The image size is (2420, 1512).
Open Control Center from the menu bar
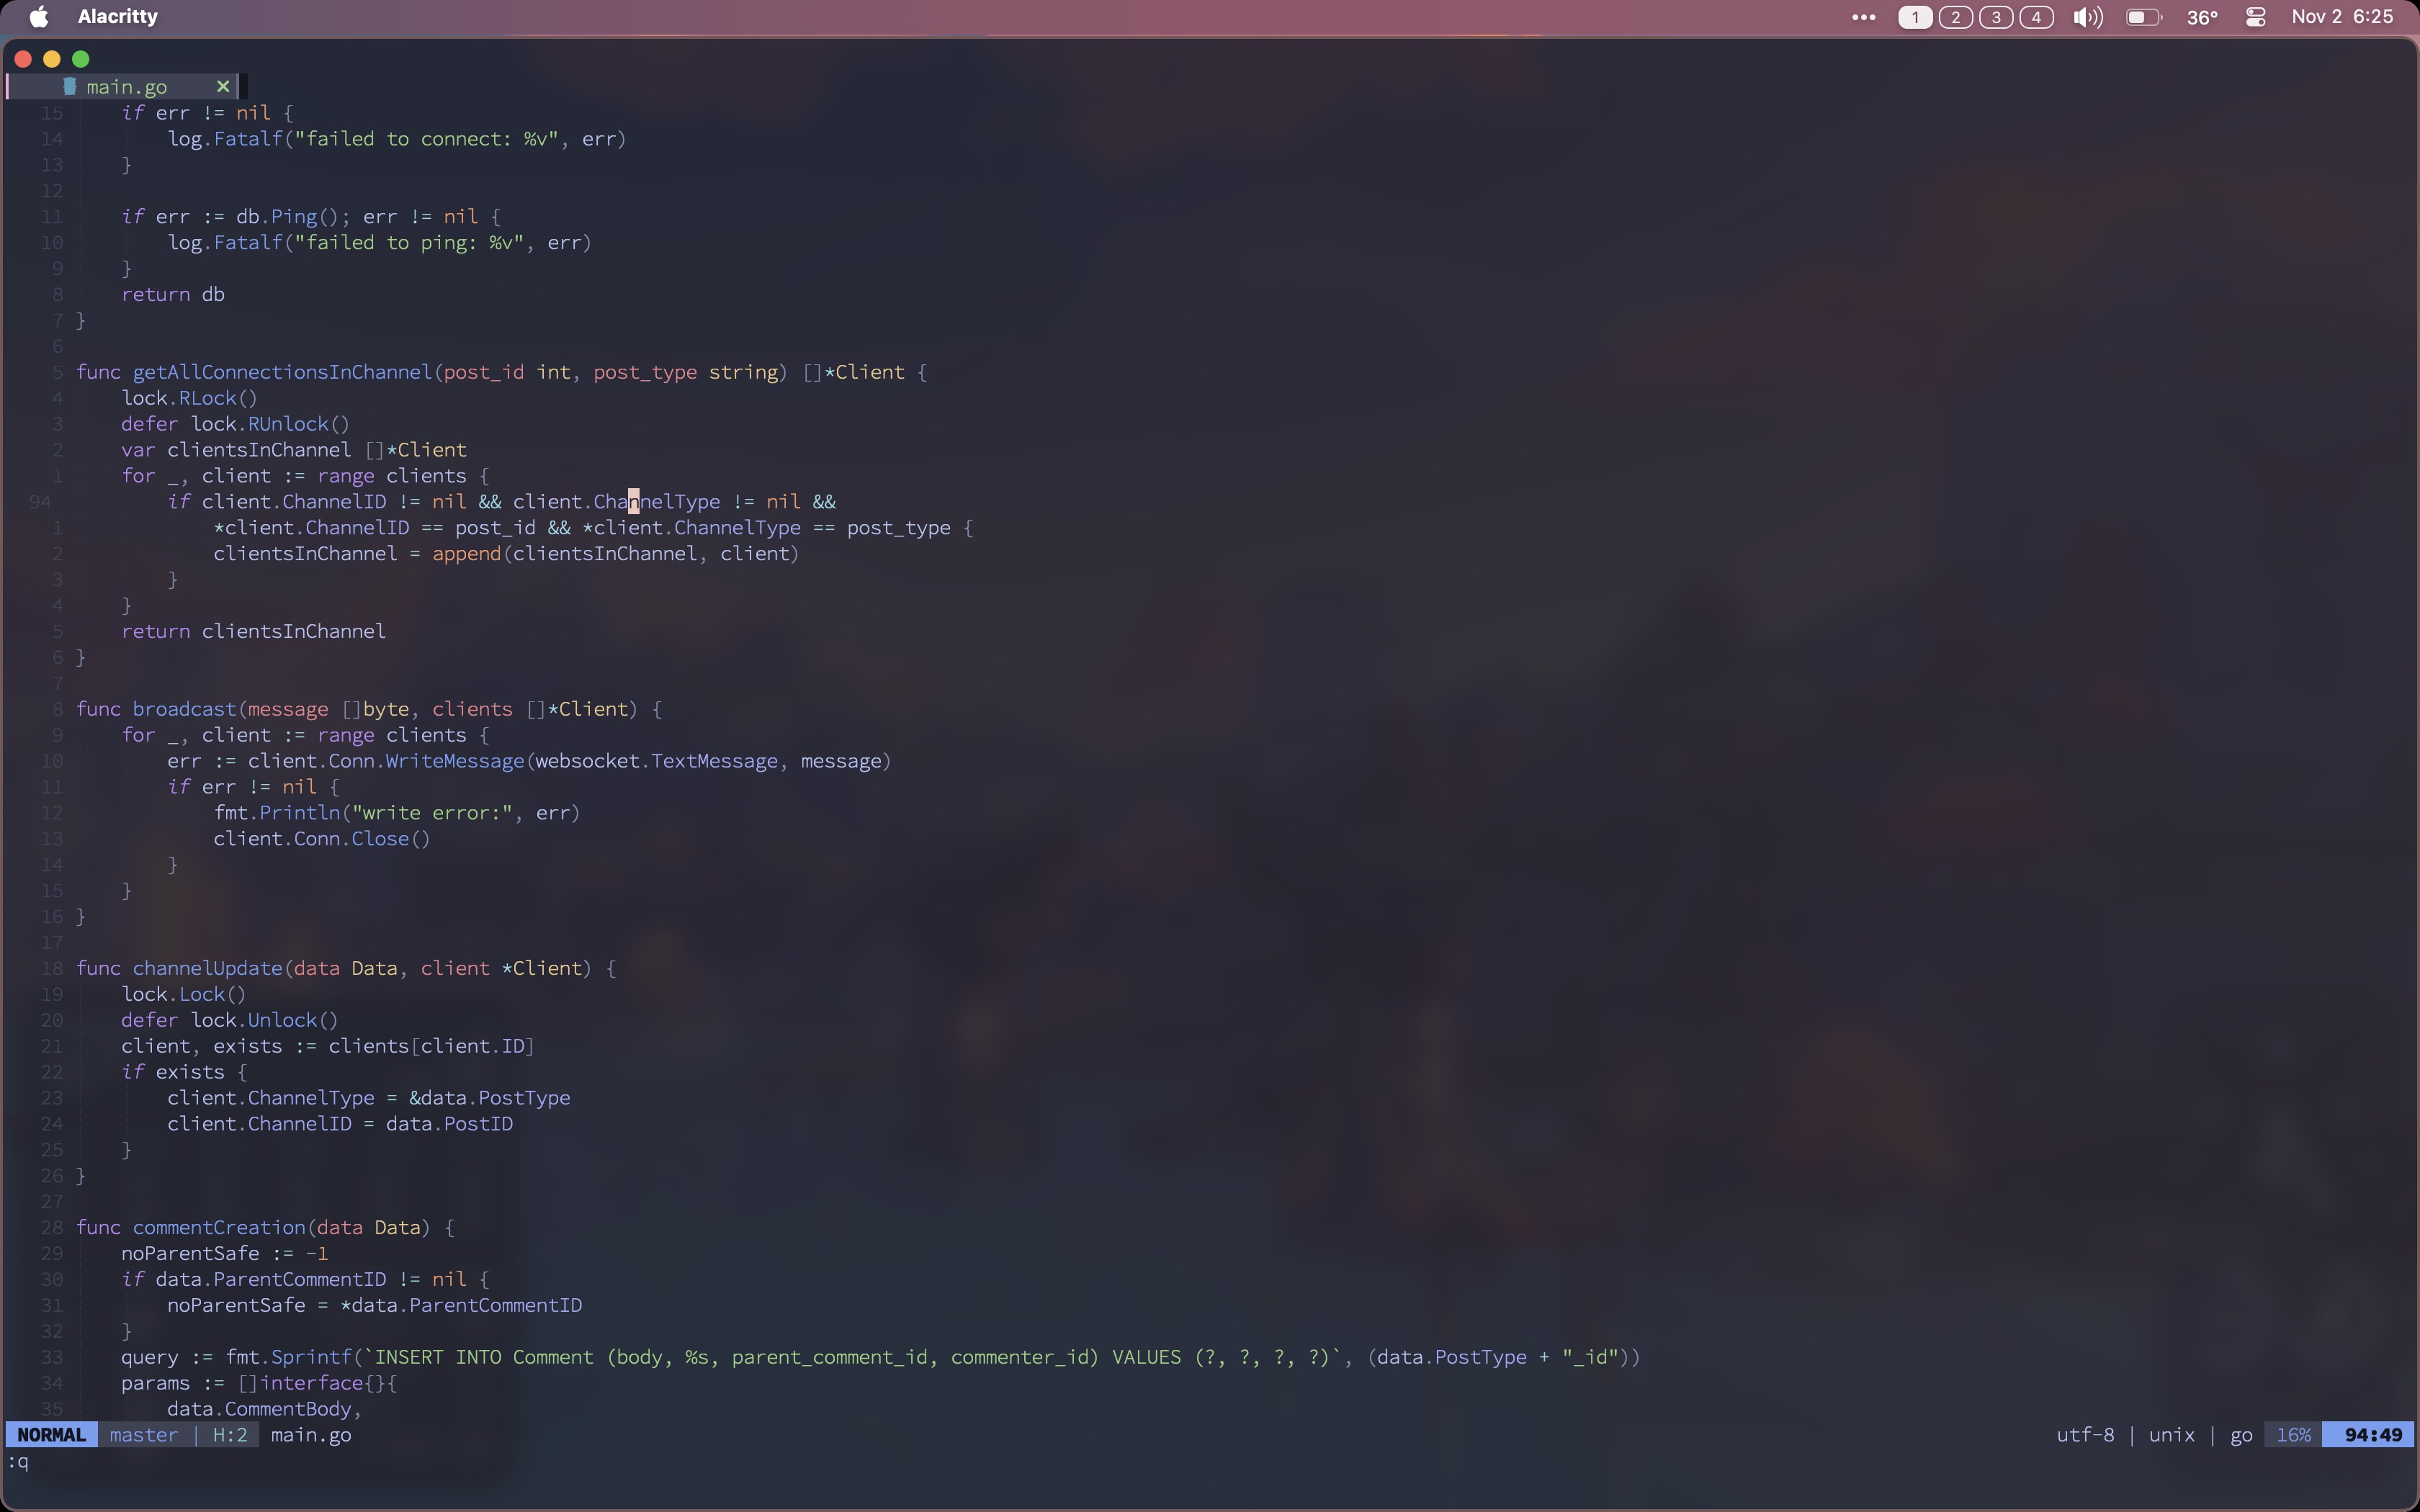coord(2255,17)
